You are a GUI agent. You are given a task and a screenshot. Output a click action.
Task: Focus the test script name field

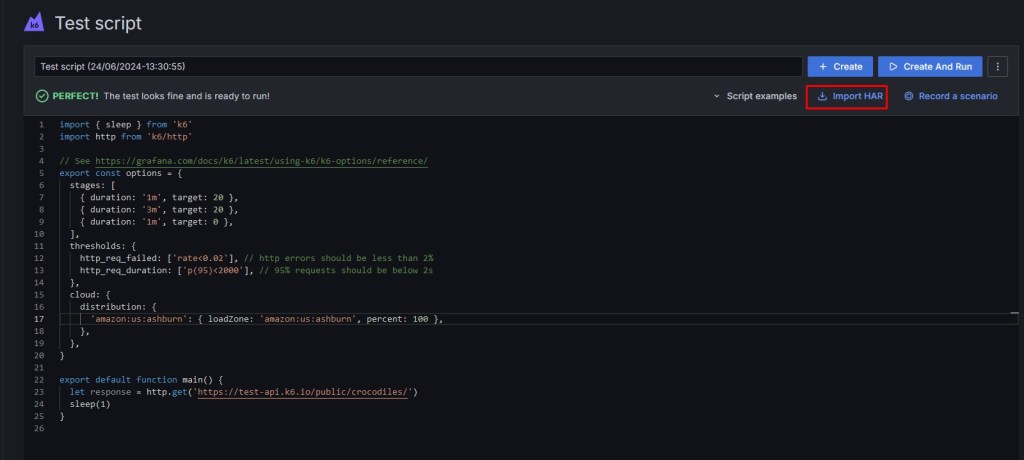[x=418, y=66]
